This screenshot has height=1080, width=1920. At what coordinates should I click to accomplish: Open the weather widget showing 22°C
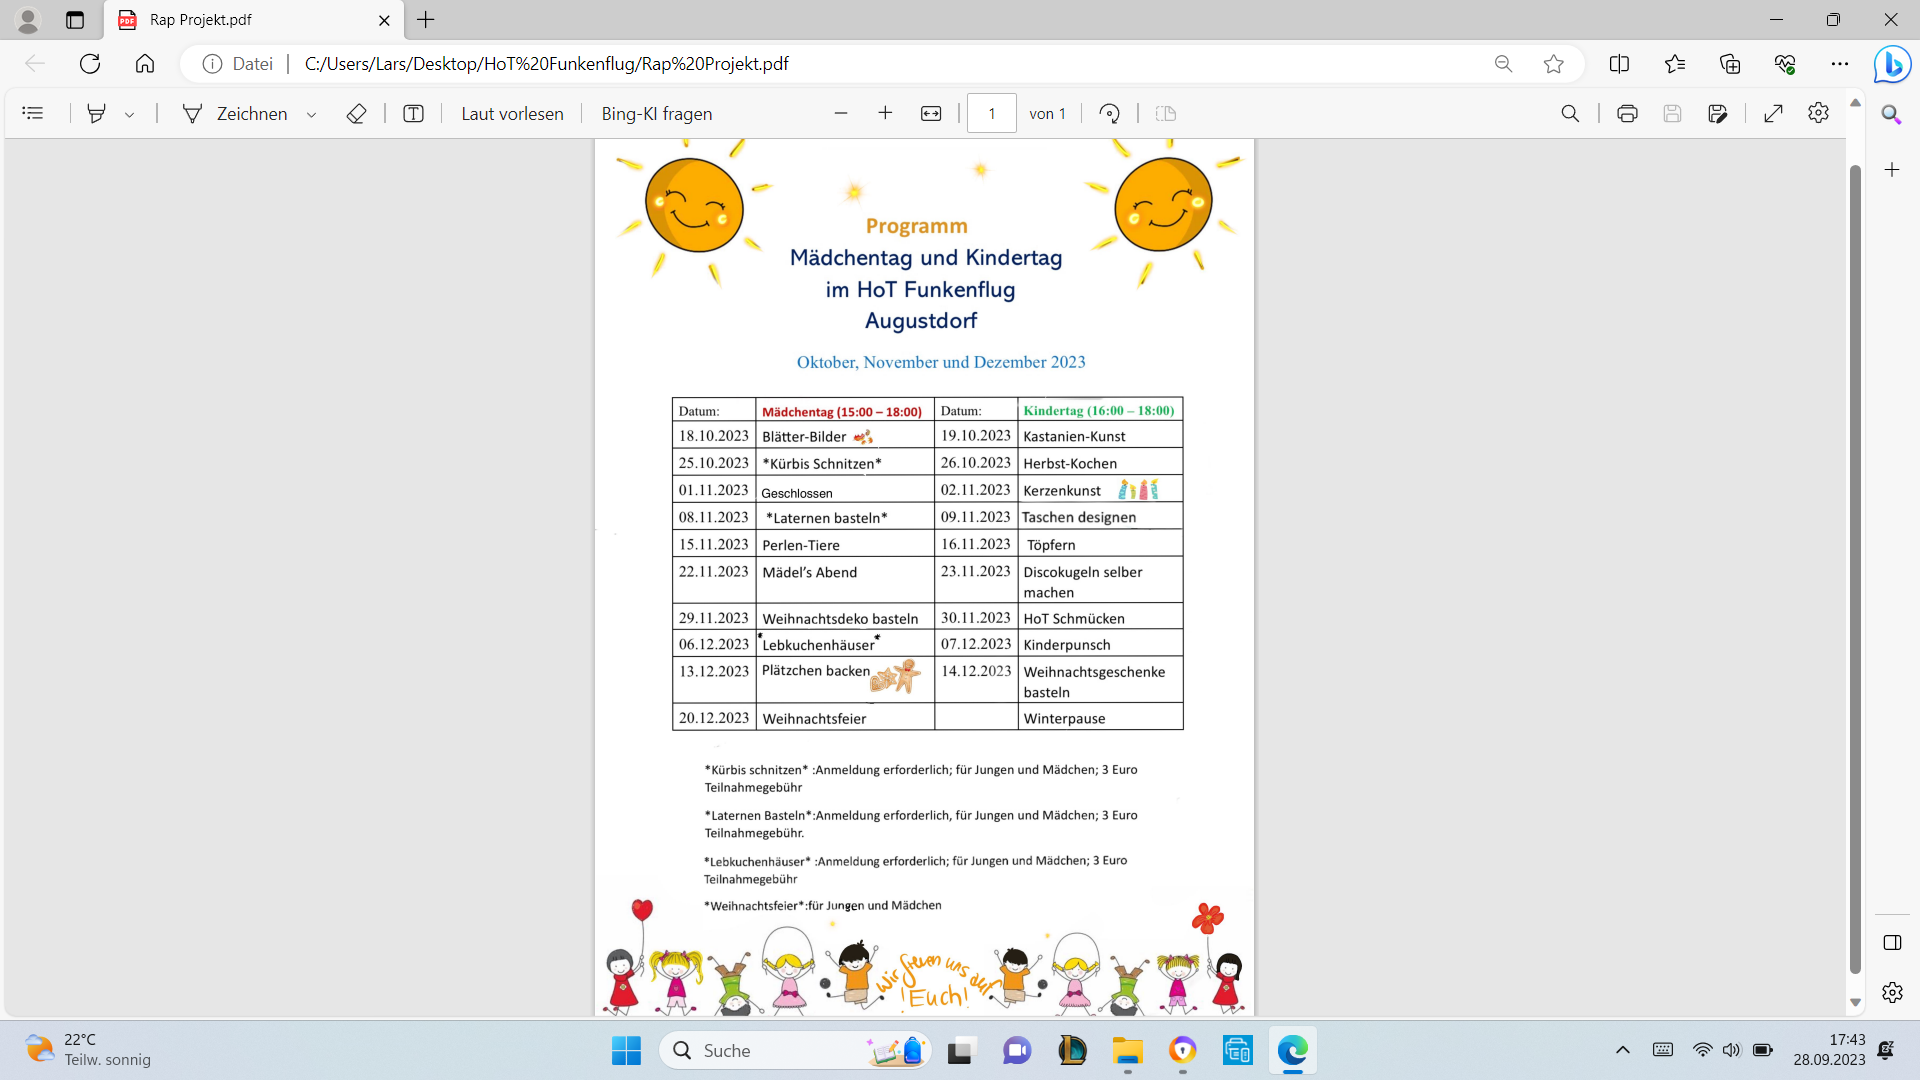click(88, 1050)
